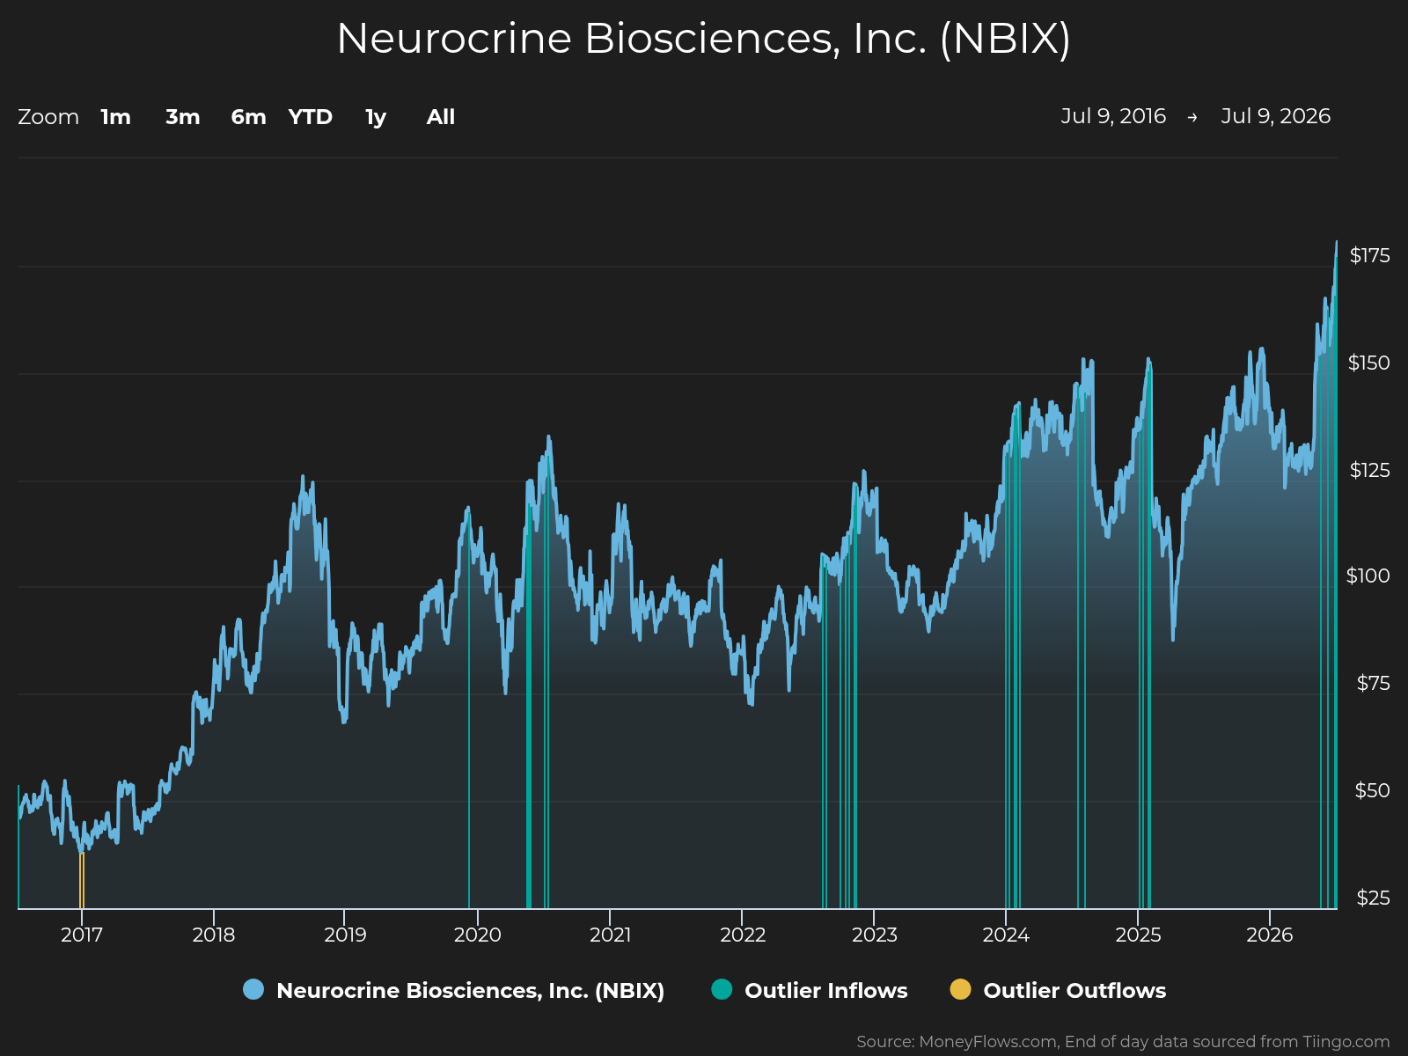The image size is (1408, 1056).
Task: Click the Zoom label text
Action: [48, 117]
